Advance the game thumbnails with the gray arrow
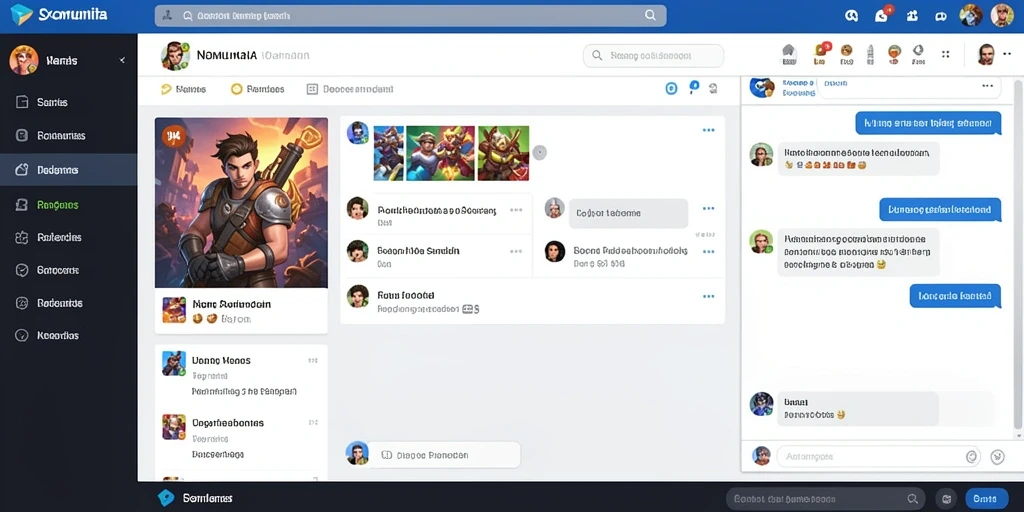The height and width of the screenshot is (512, 1024). [539, 153]
